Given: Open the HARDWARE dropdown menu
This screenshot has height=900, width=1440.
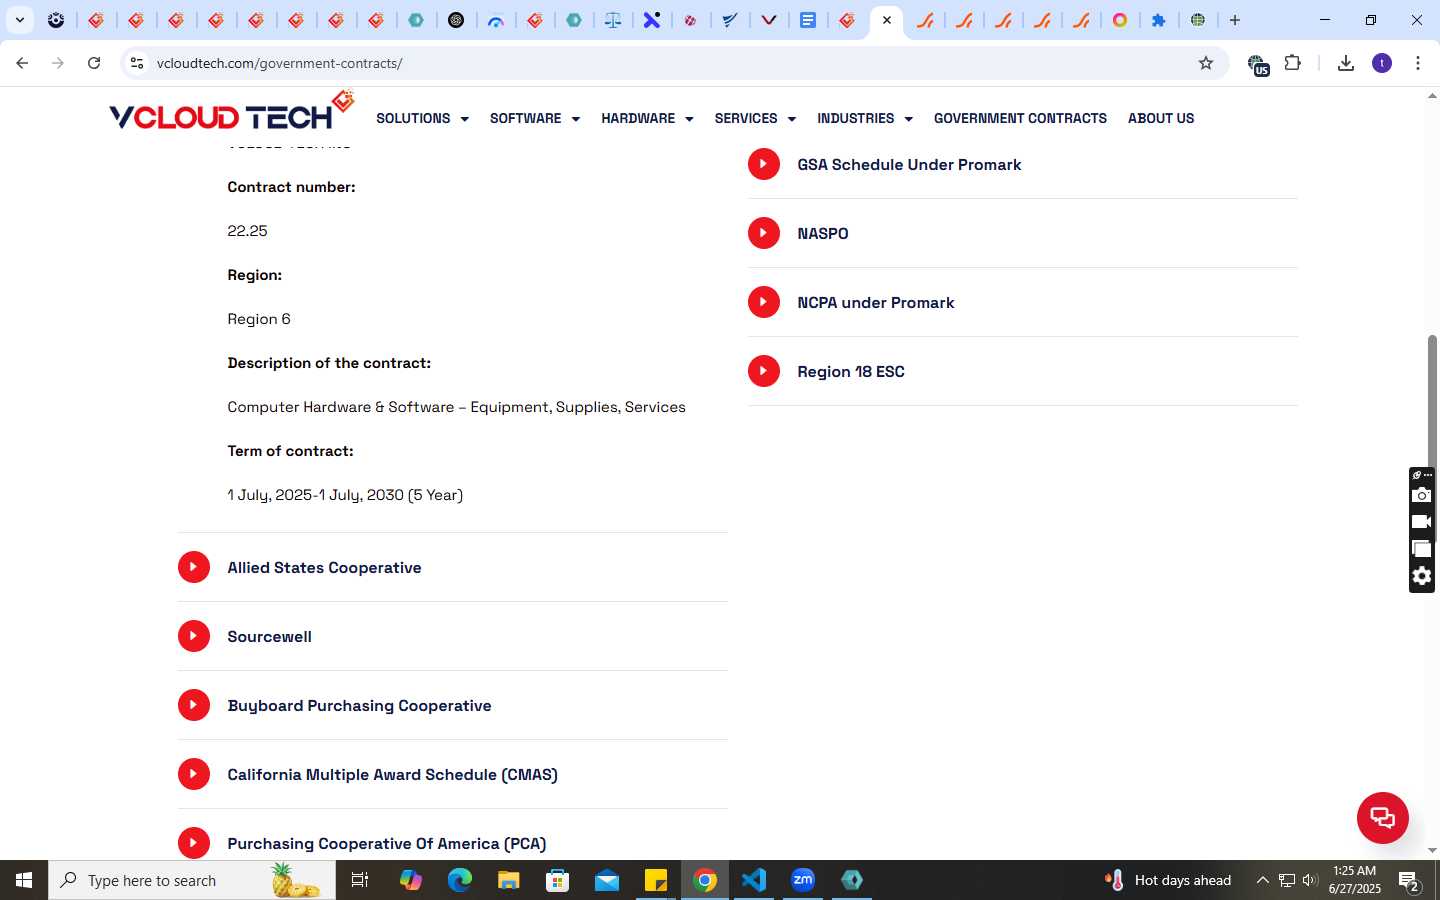Looking at the screenshot, I should click(647, 118).
